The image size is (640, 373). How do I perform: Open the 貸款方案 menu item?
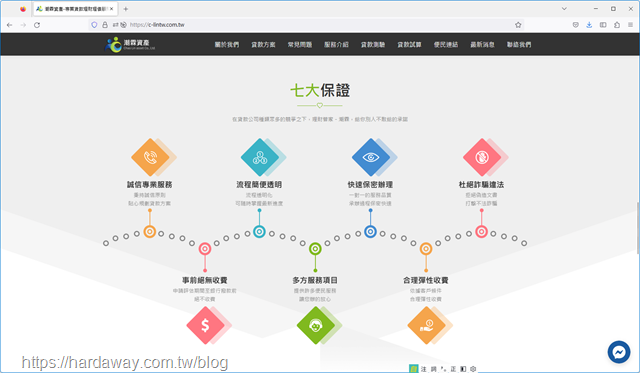263,44
